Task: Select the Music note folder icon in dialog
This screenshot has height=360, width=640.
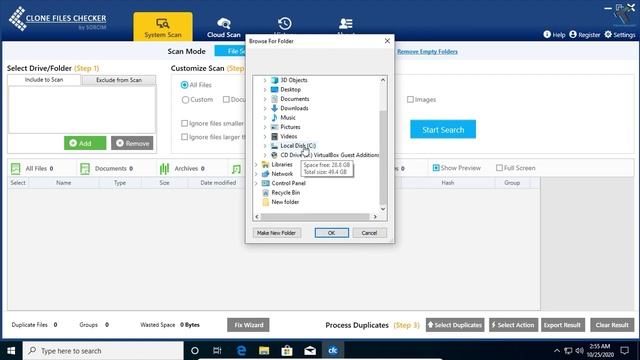Action: coord(274,118)
